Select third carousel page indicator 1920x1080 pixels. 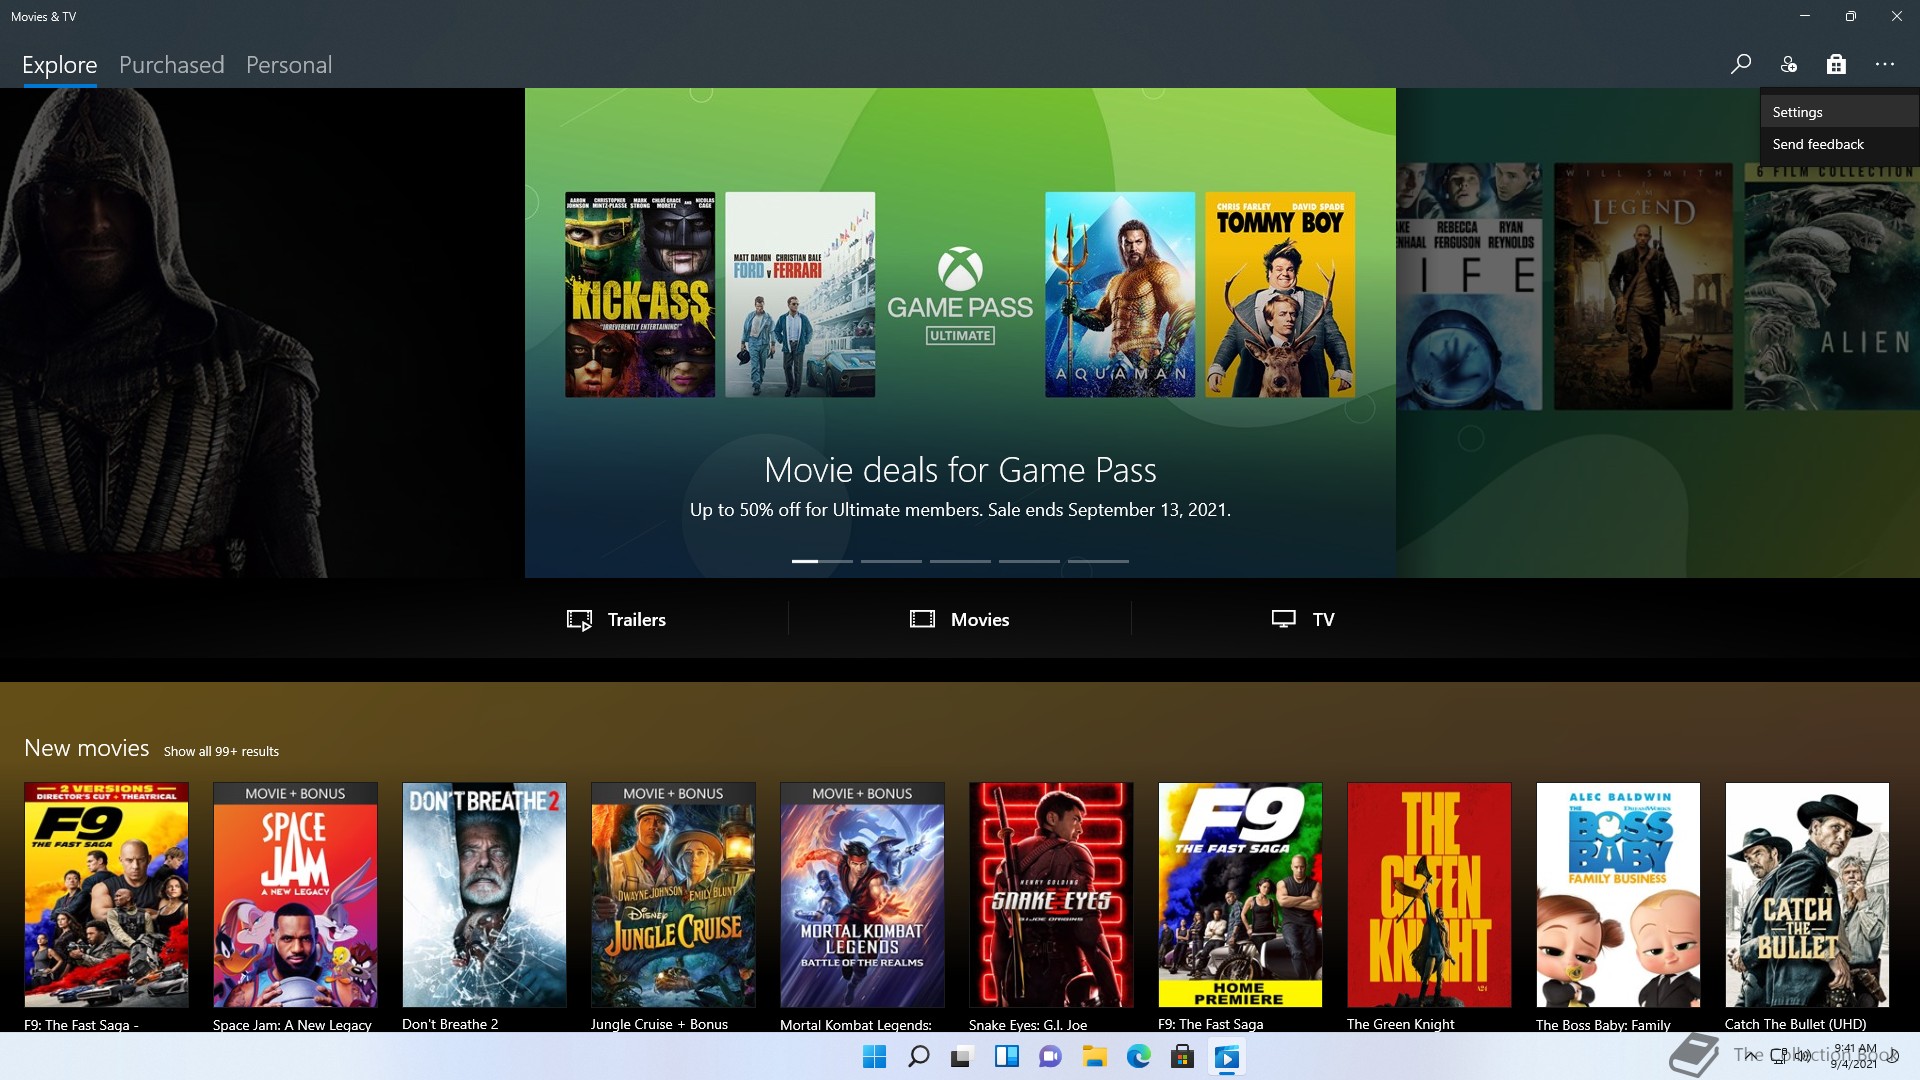tap(960, 561)
